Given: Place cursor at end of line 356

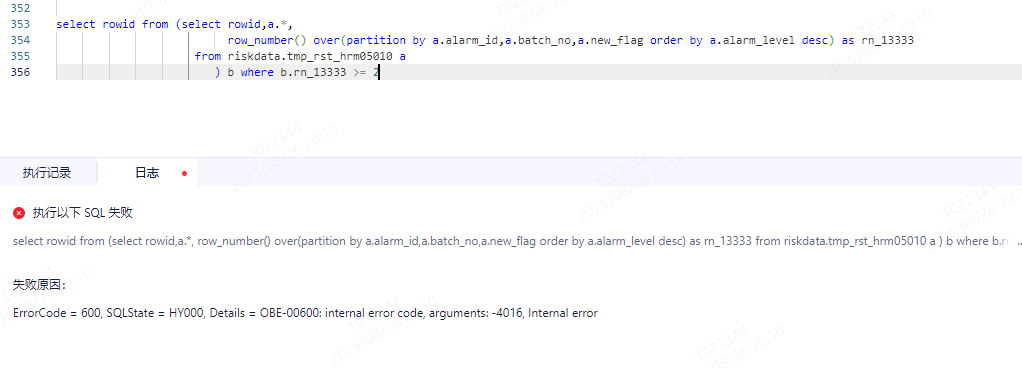Looking at the screenshot, I should tap(379, 72).
